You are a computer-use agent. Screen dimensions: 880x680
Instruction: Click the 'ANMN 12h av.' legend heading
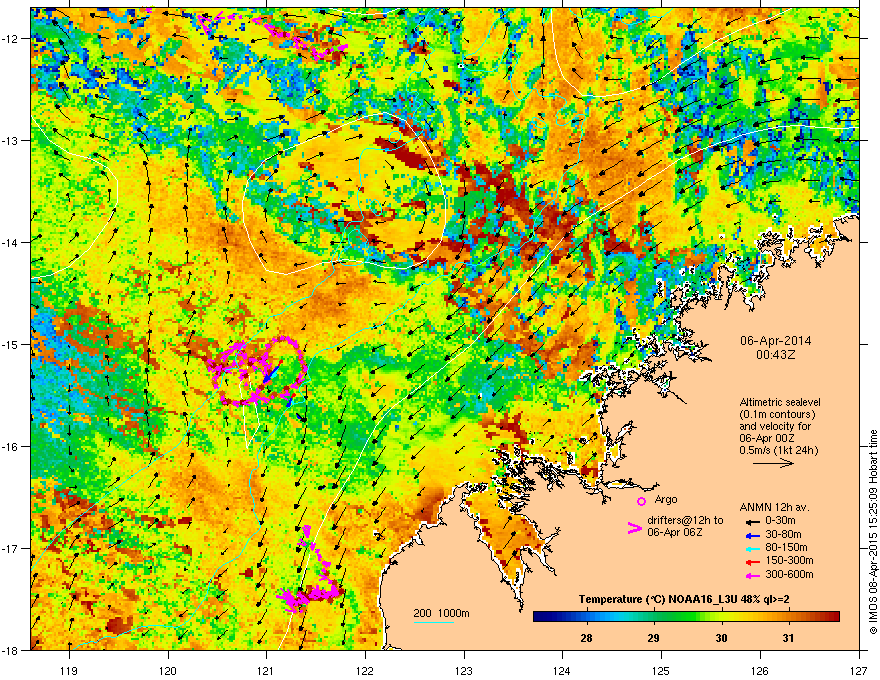774,507
